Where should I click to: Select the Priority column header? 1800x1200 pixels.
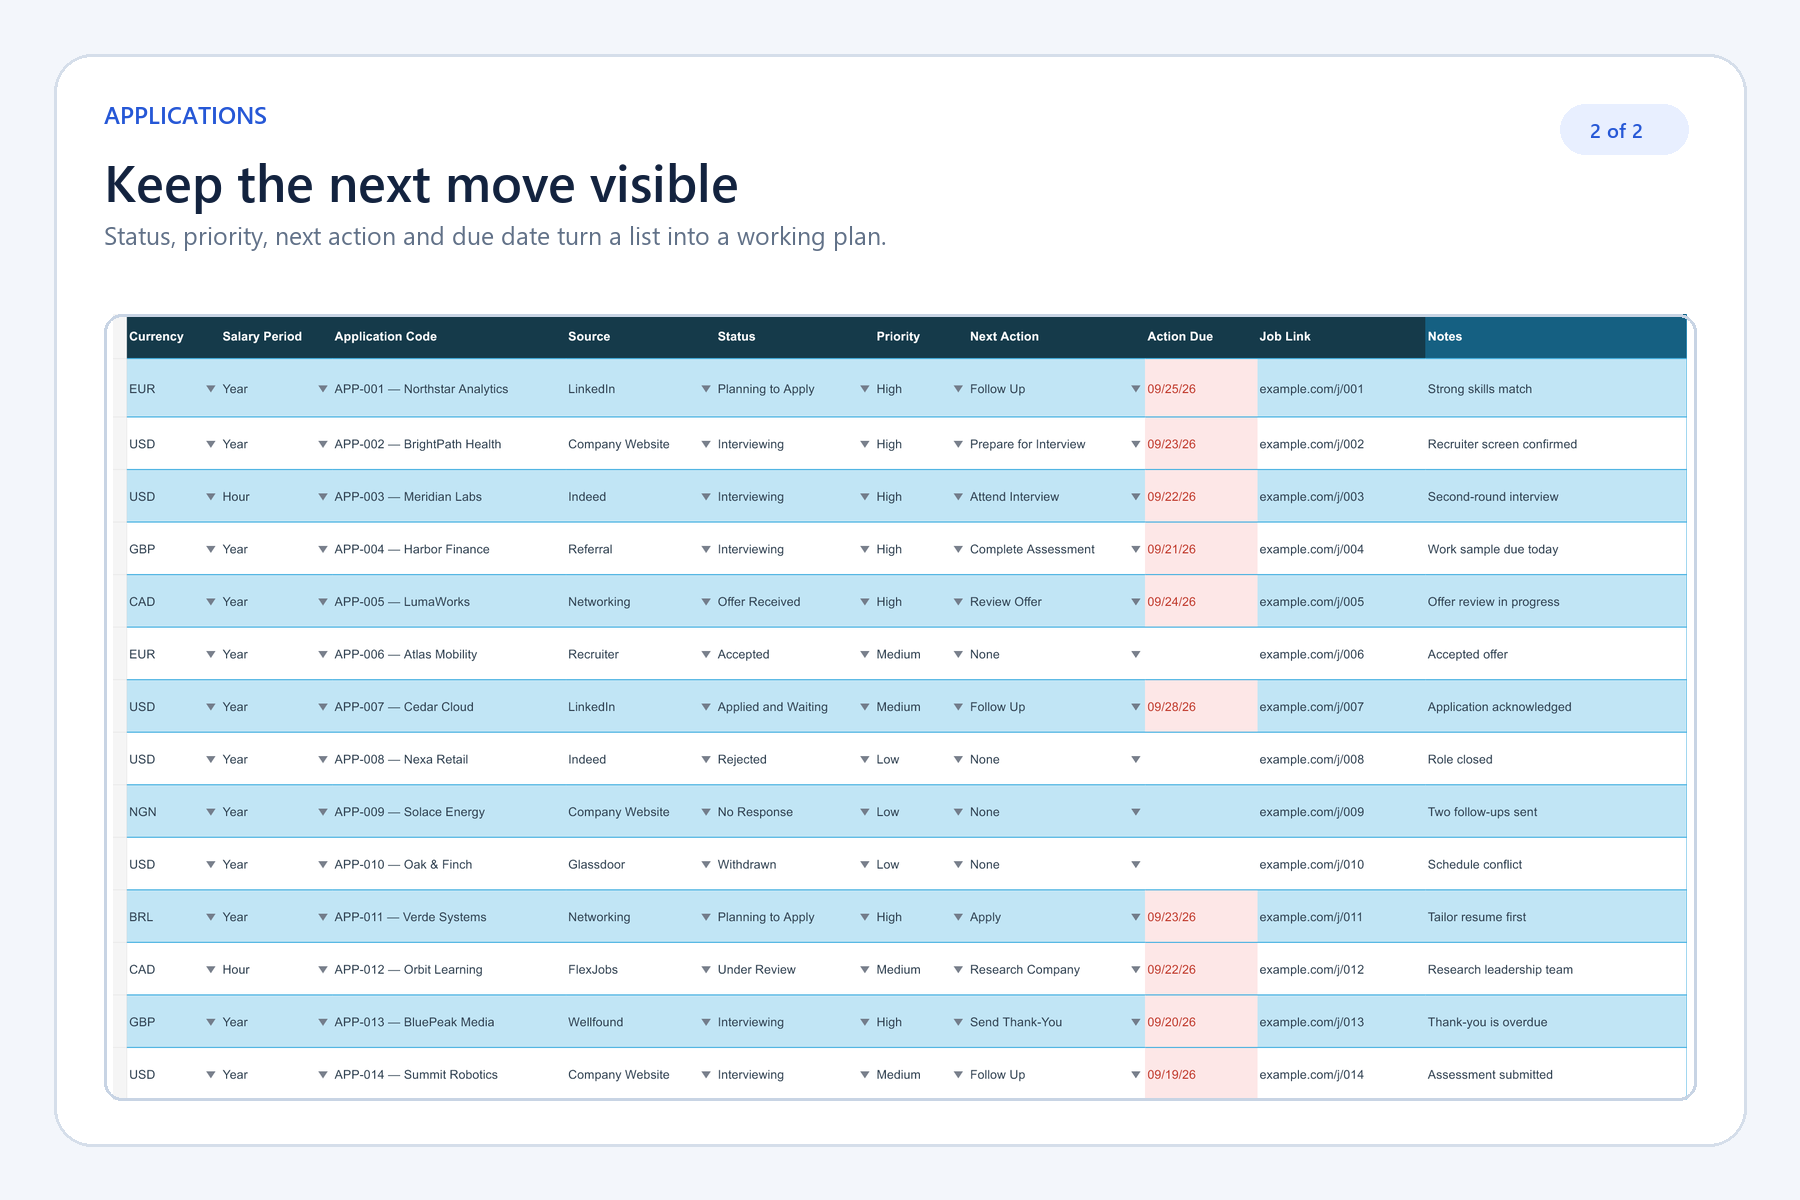(921, 337)
